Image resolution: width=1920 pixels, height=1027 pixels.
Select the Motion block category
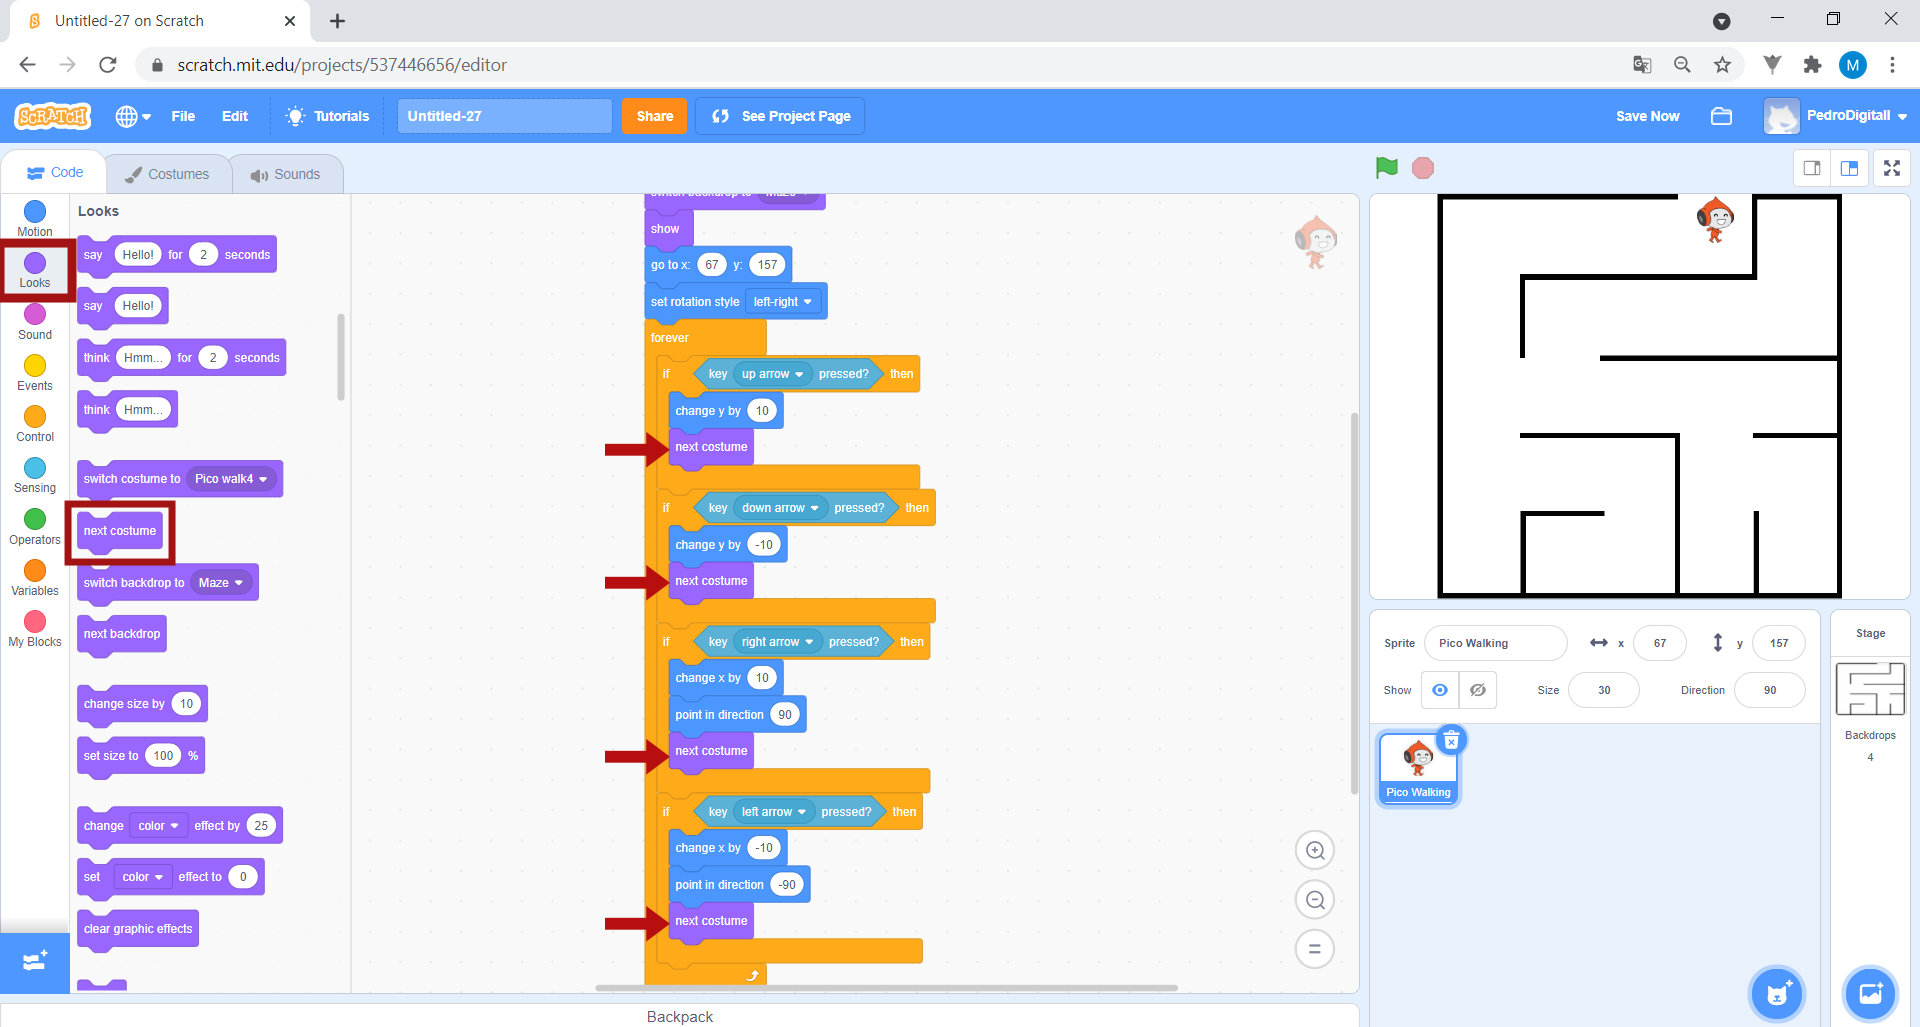coord(35,218)
